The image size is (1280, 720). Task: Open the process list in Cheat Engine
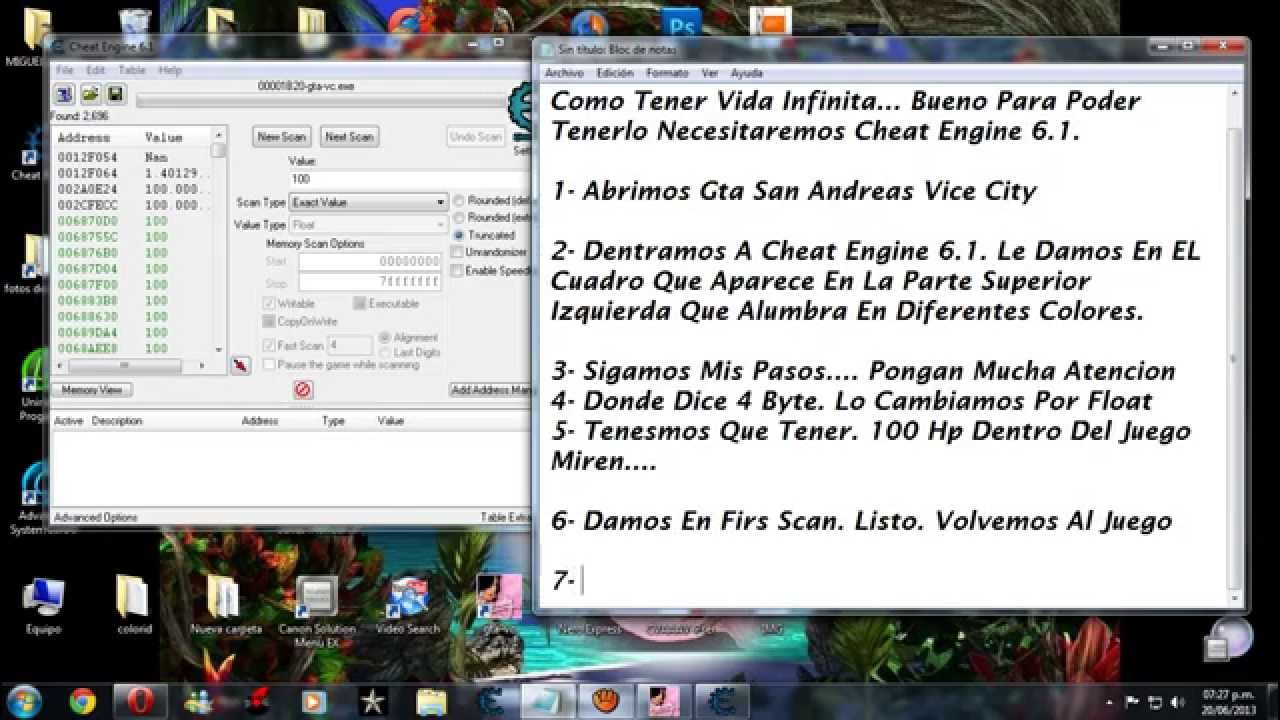click(65, 94)
